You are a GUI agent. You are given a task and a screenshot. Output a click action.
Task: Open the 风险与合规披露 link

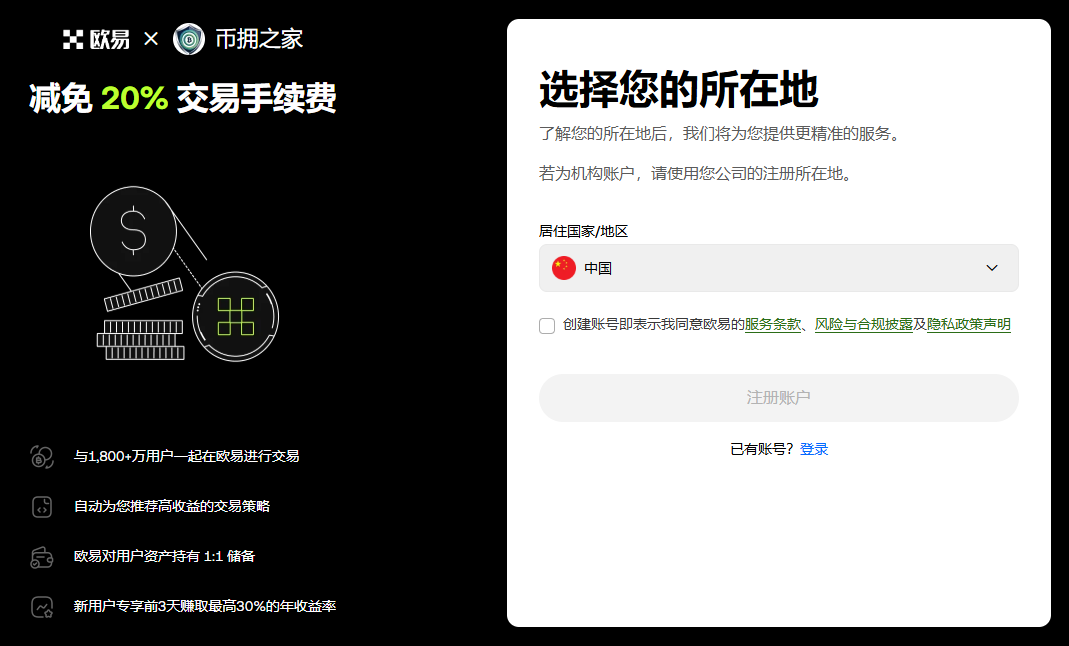[864, 324]
